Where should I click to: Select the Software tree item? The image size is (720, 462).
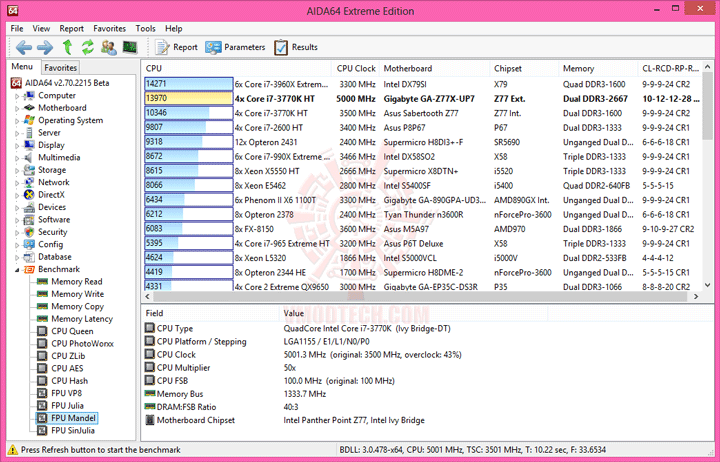point(47,220)
